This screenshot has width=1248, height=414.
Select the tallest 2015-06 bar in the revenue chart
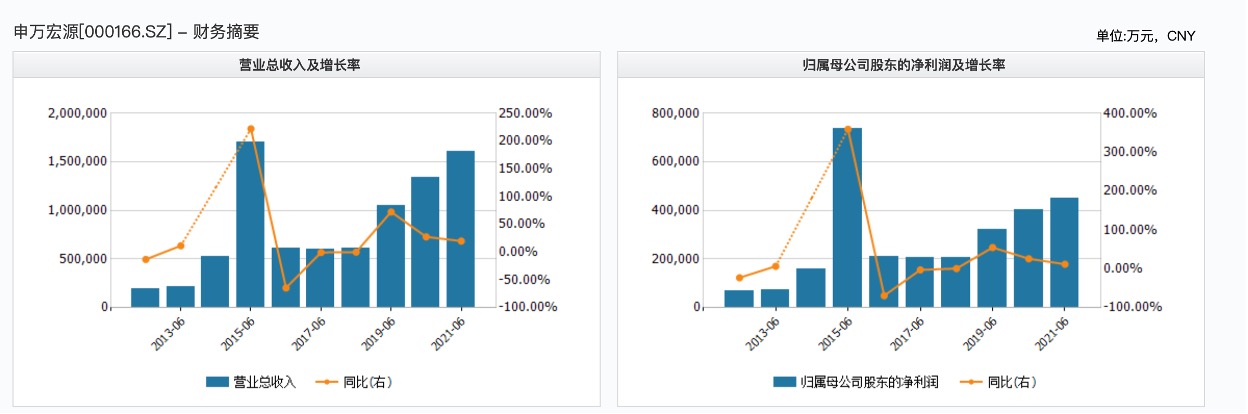pyautogui.click(x=250, y=224)
